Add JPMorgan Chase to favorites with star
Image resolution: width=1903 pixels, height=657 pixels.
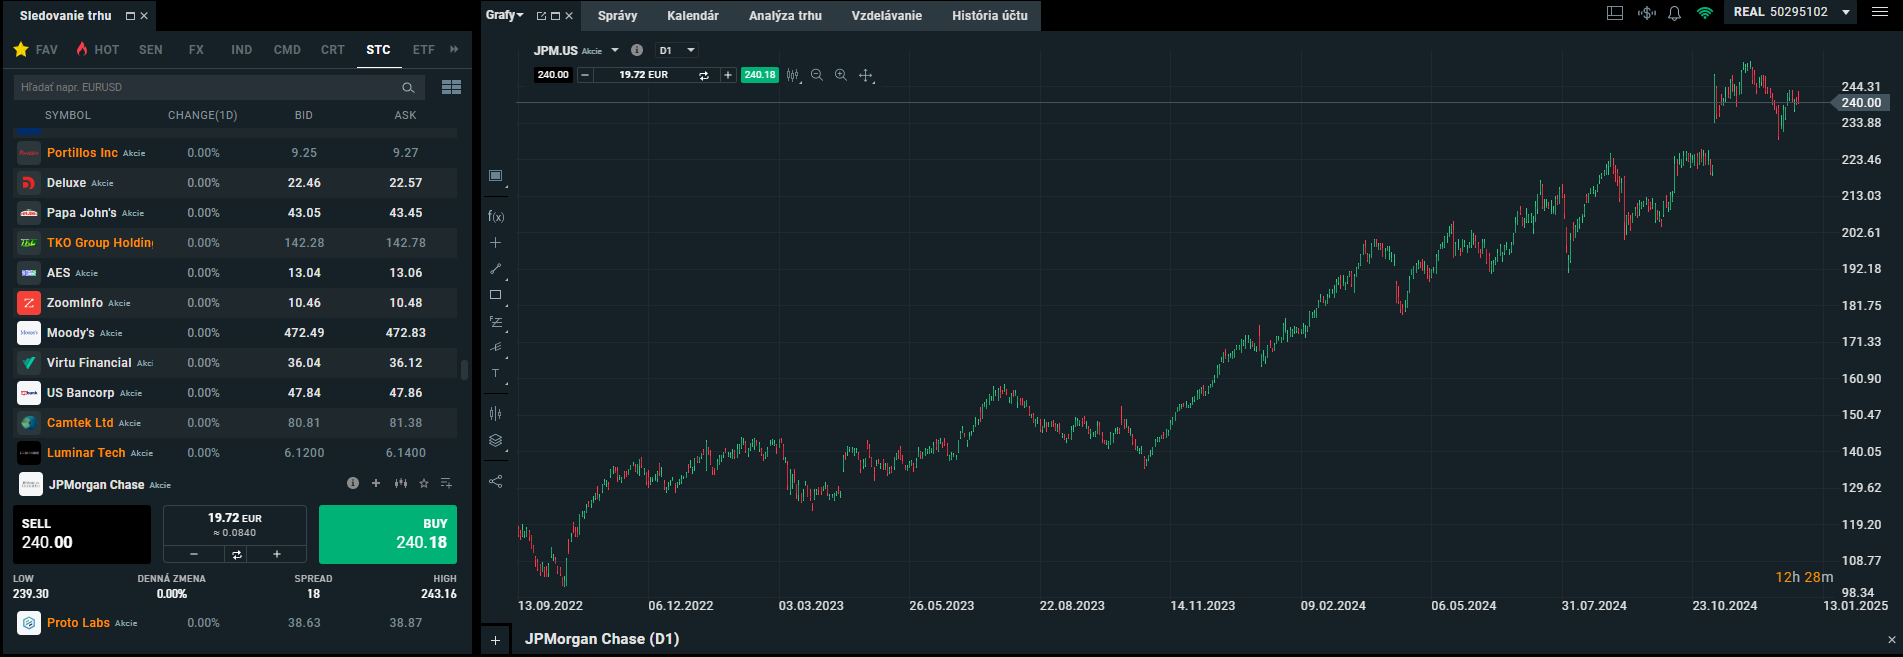pyautogui.click(x=424, y=483)
